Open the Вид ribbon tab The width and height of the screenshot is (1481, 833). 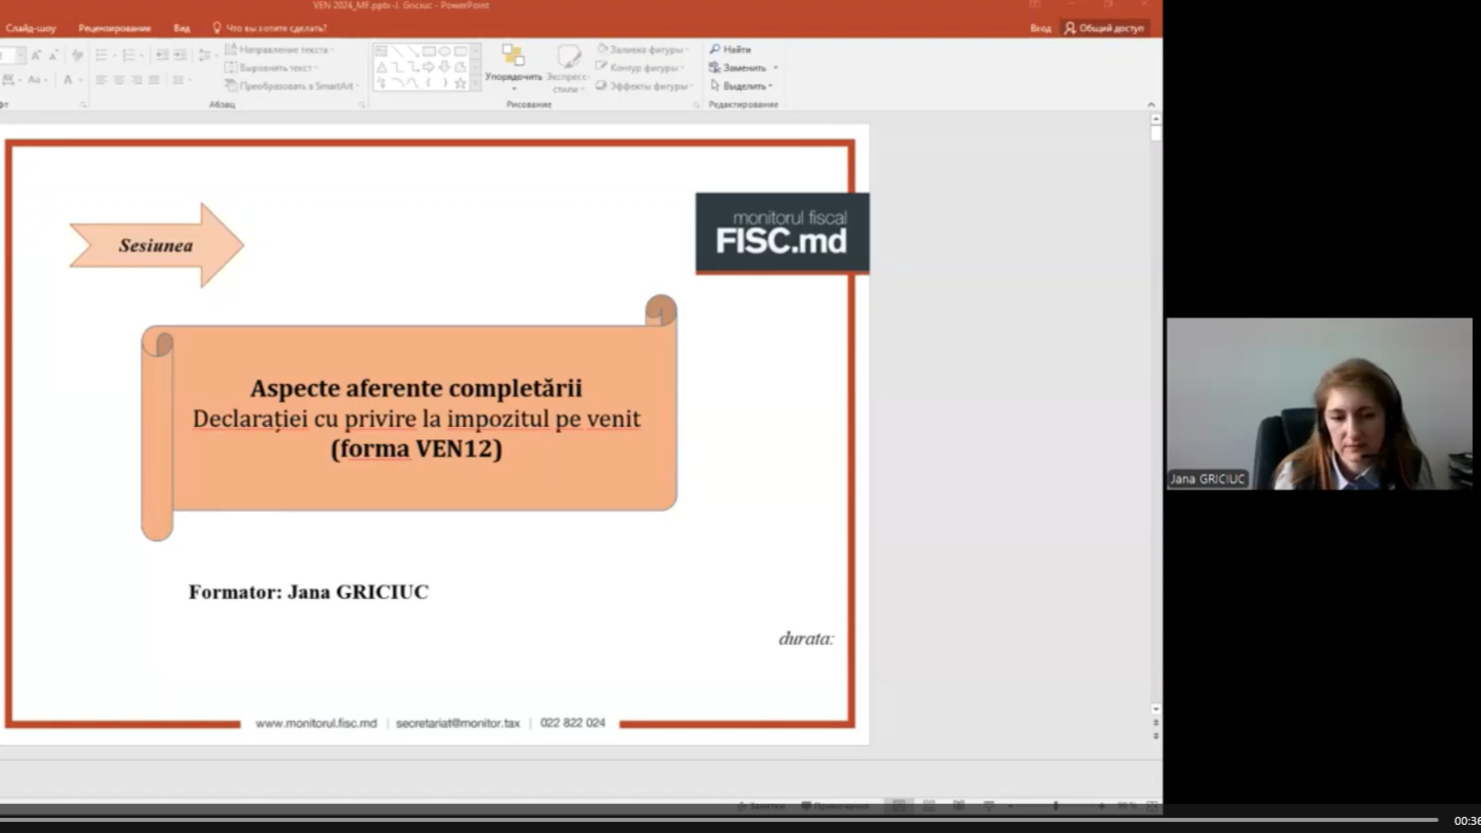[x=181, y=28]
